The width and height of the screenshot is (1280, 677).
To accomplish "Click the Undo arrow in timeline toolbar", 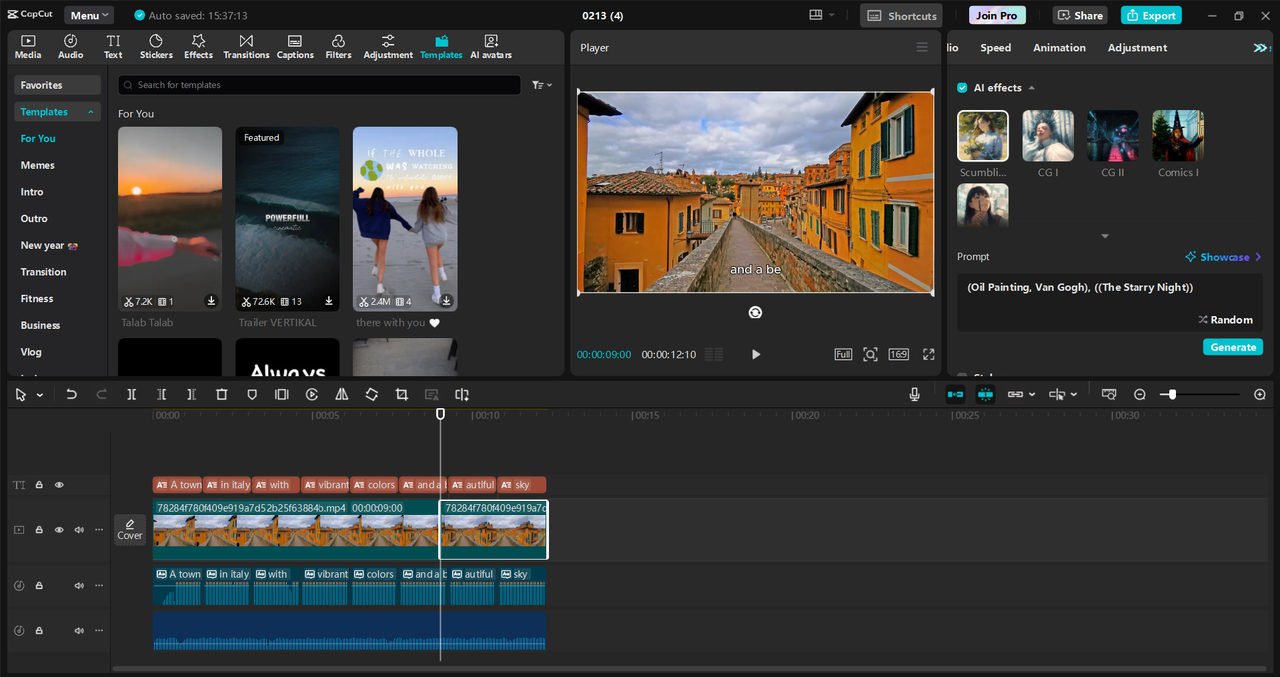I will click(71, 395).
